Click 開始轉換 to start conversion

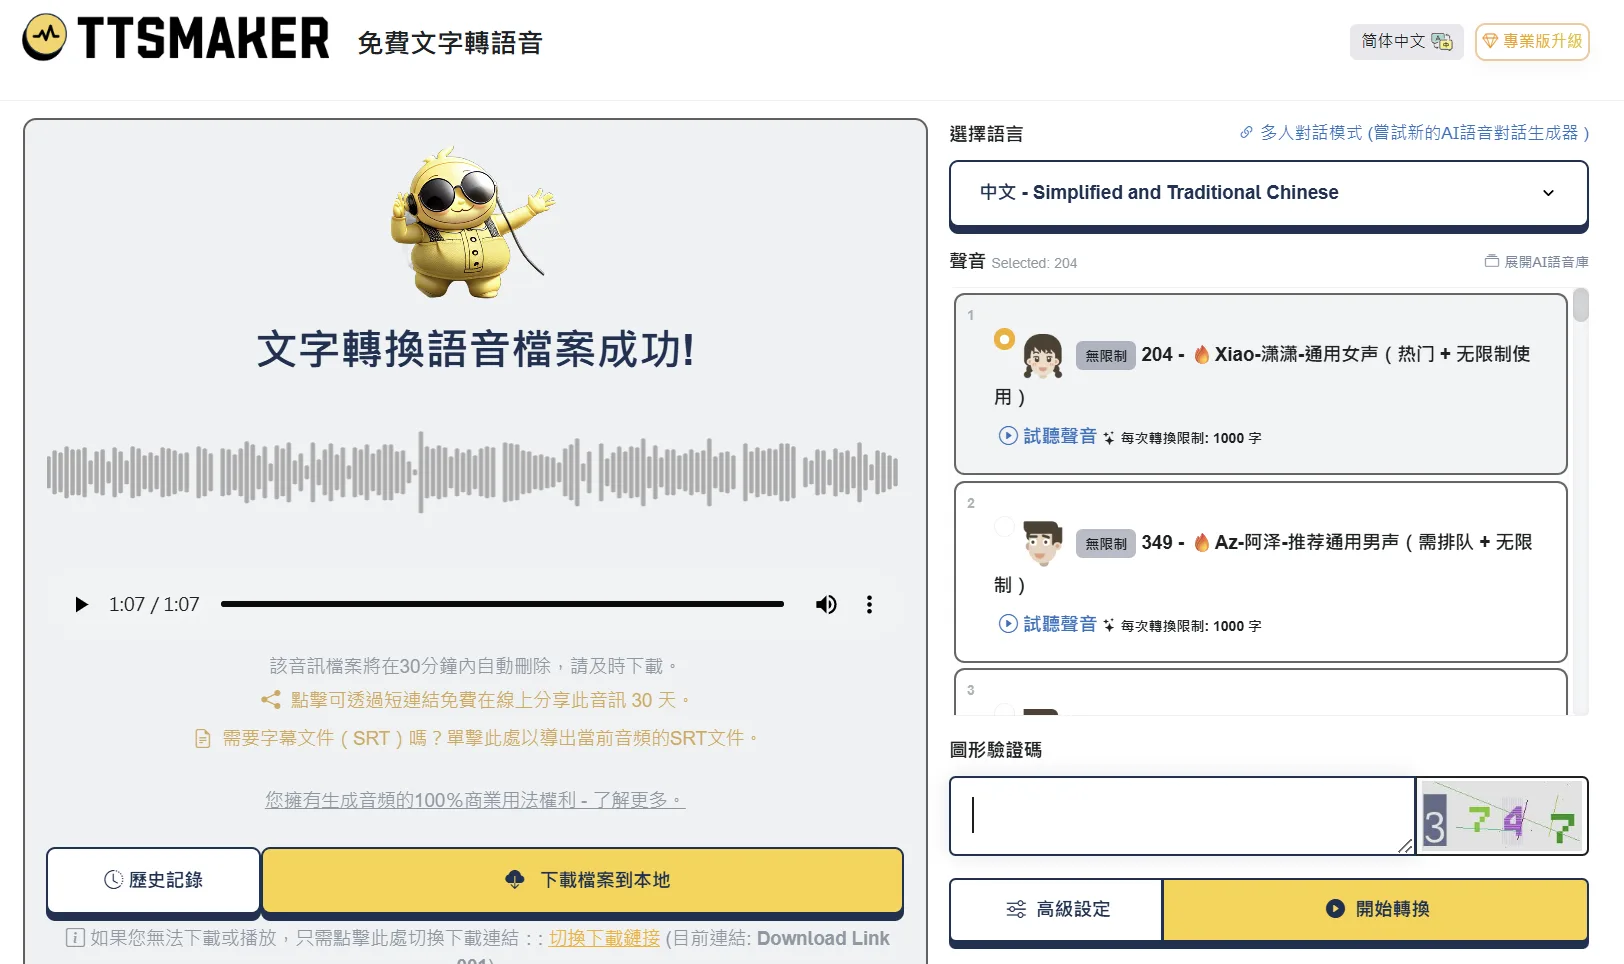click(1376, 909)
